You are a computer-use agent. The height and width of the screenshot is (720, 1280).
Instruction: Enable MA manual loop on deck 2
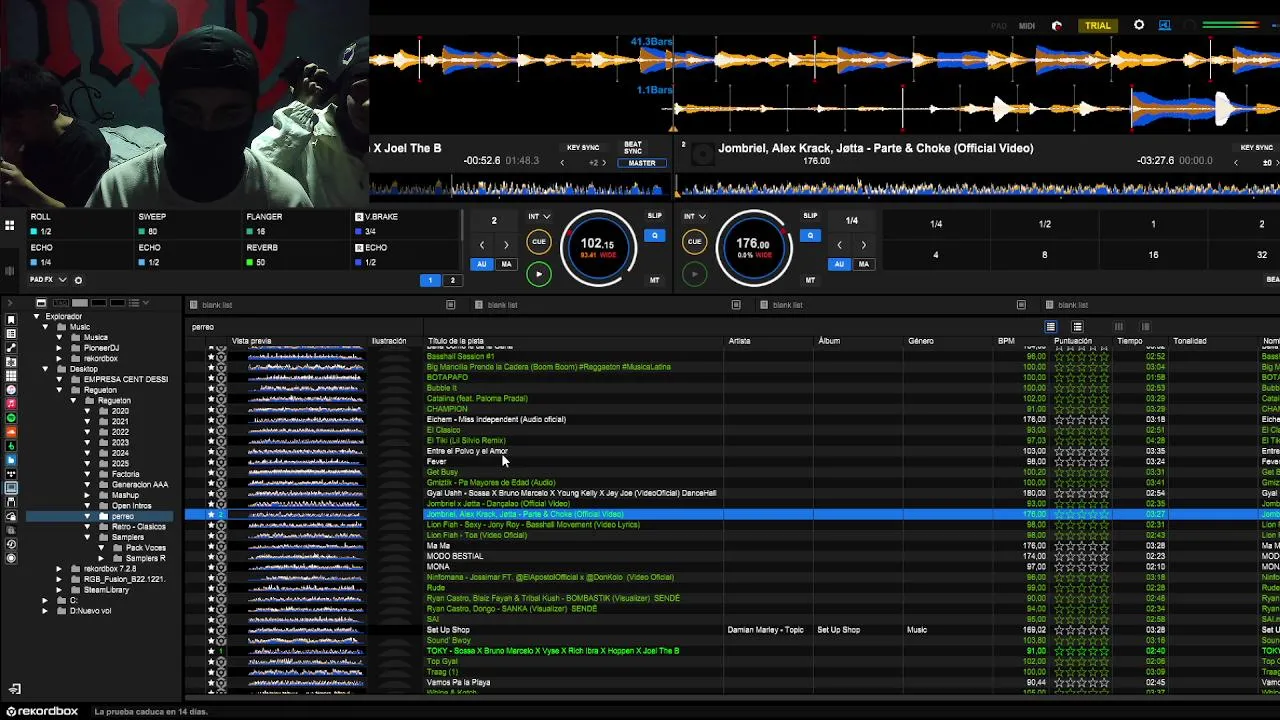pos(863,264)
